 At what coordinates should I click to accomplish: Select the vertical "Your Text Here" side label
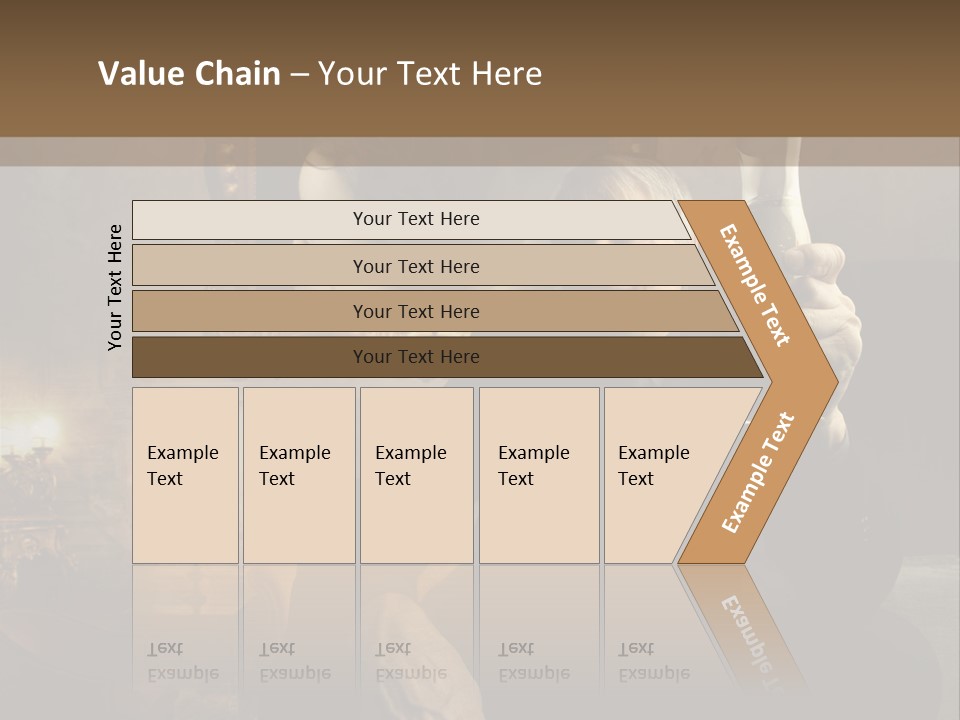coord(115,287)
